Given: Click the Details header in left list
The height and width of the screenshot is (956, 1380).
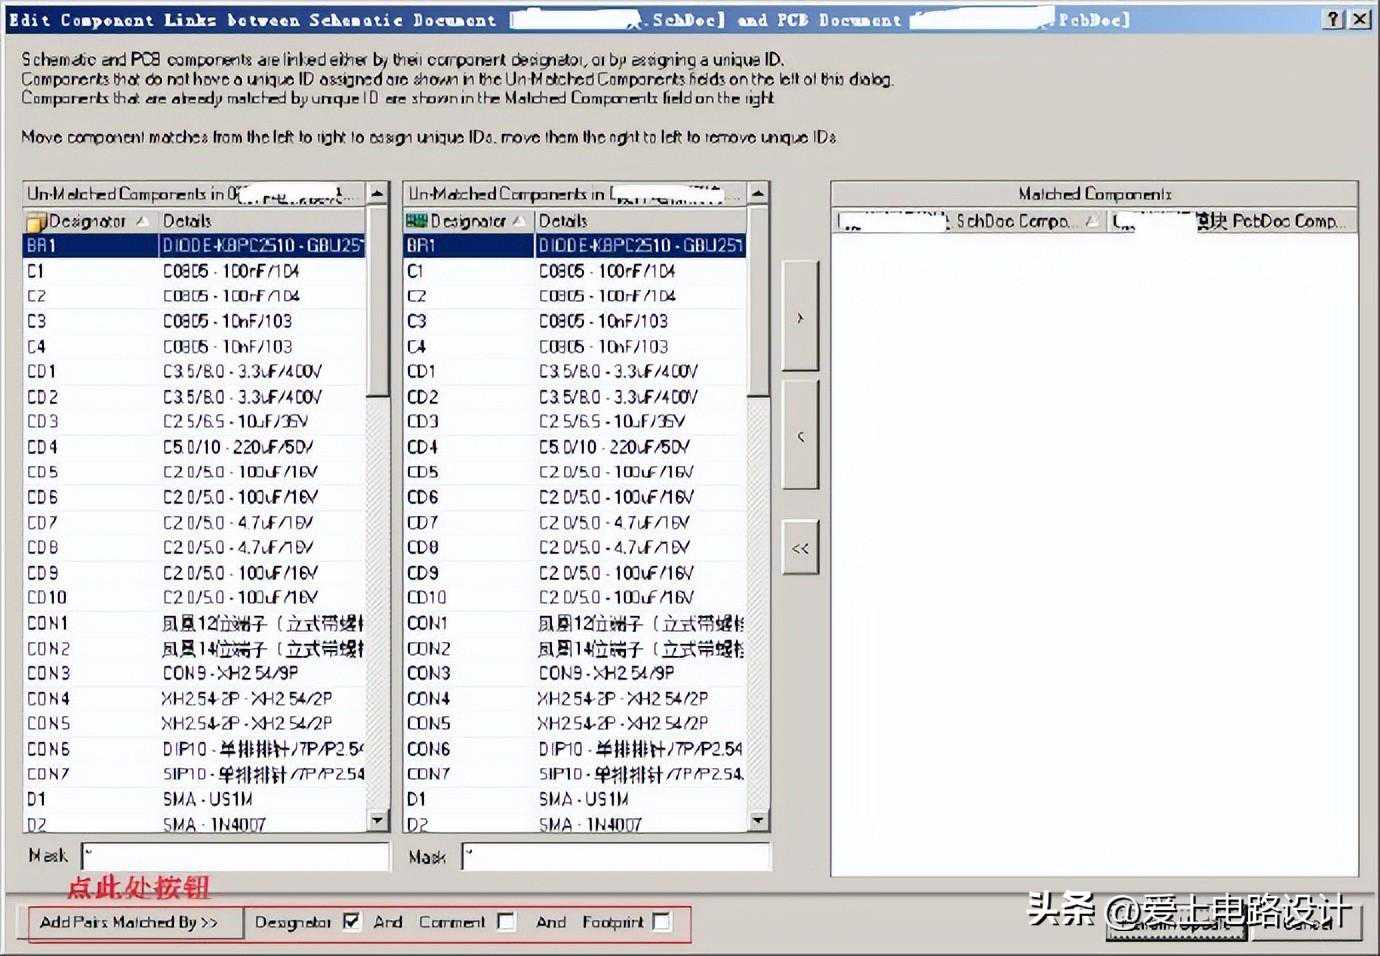Looking at the screenshot, I should 260,221.
